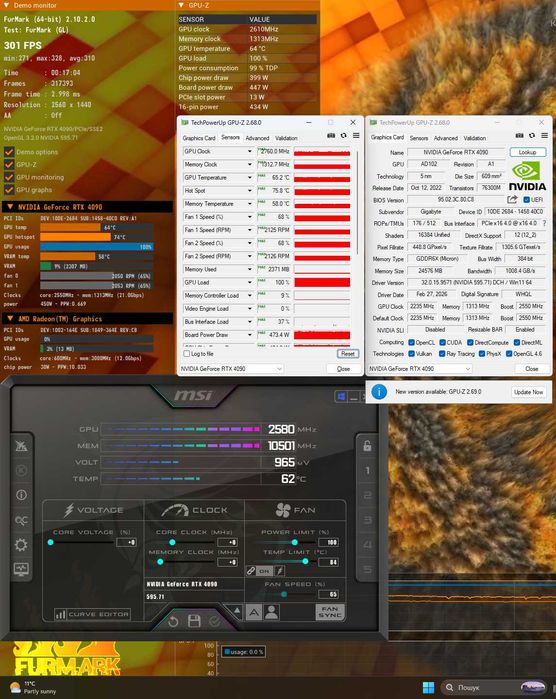
Task: Open hamburger menu in GPU-Z Graphics Card window
Action: pos(544,136)
